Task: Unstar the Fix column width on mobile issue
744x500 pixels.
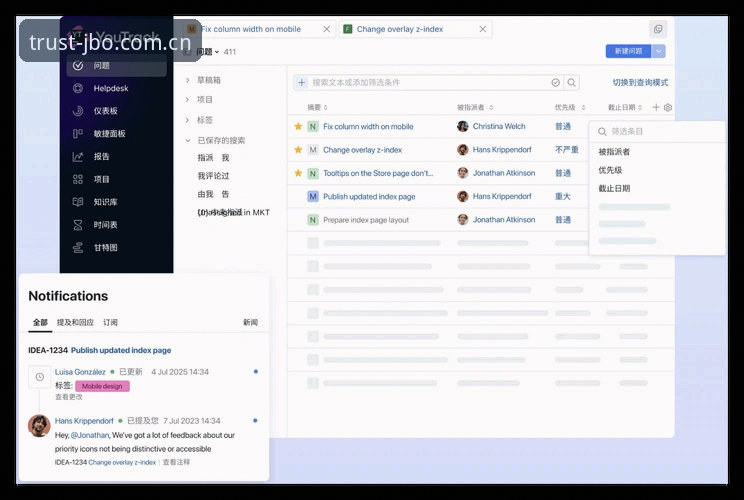Action: 298,127
